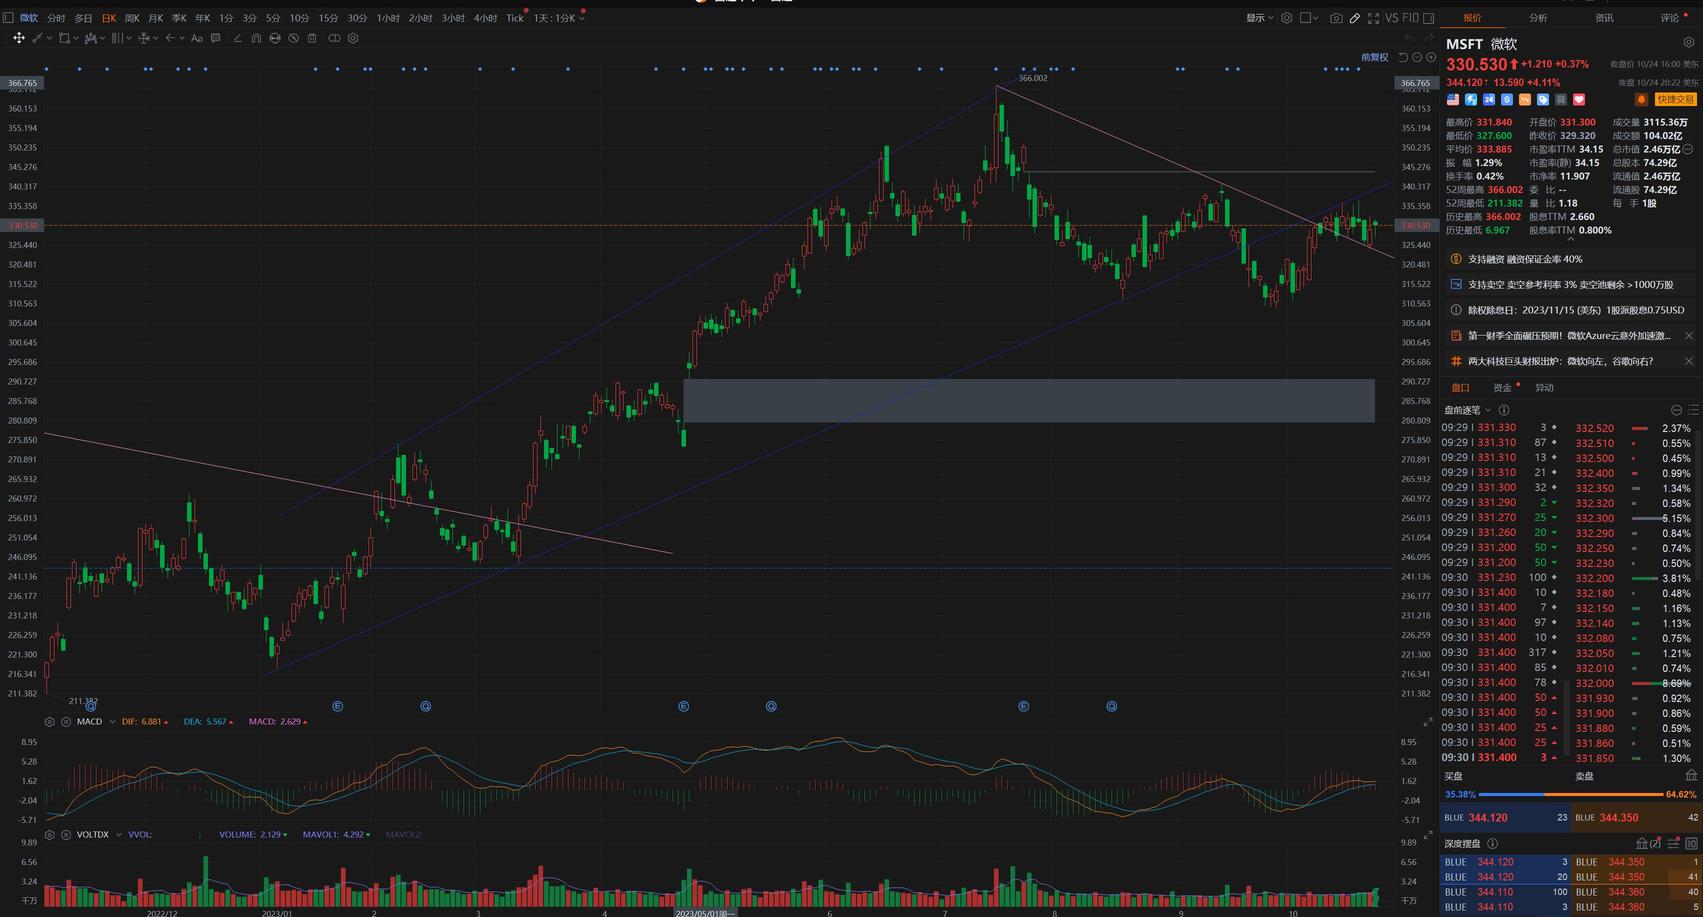Reset the chart zoom
This screenshot has width=1703, height=917.
(1403, 58)
